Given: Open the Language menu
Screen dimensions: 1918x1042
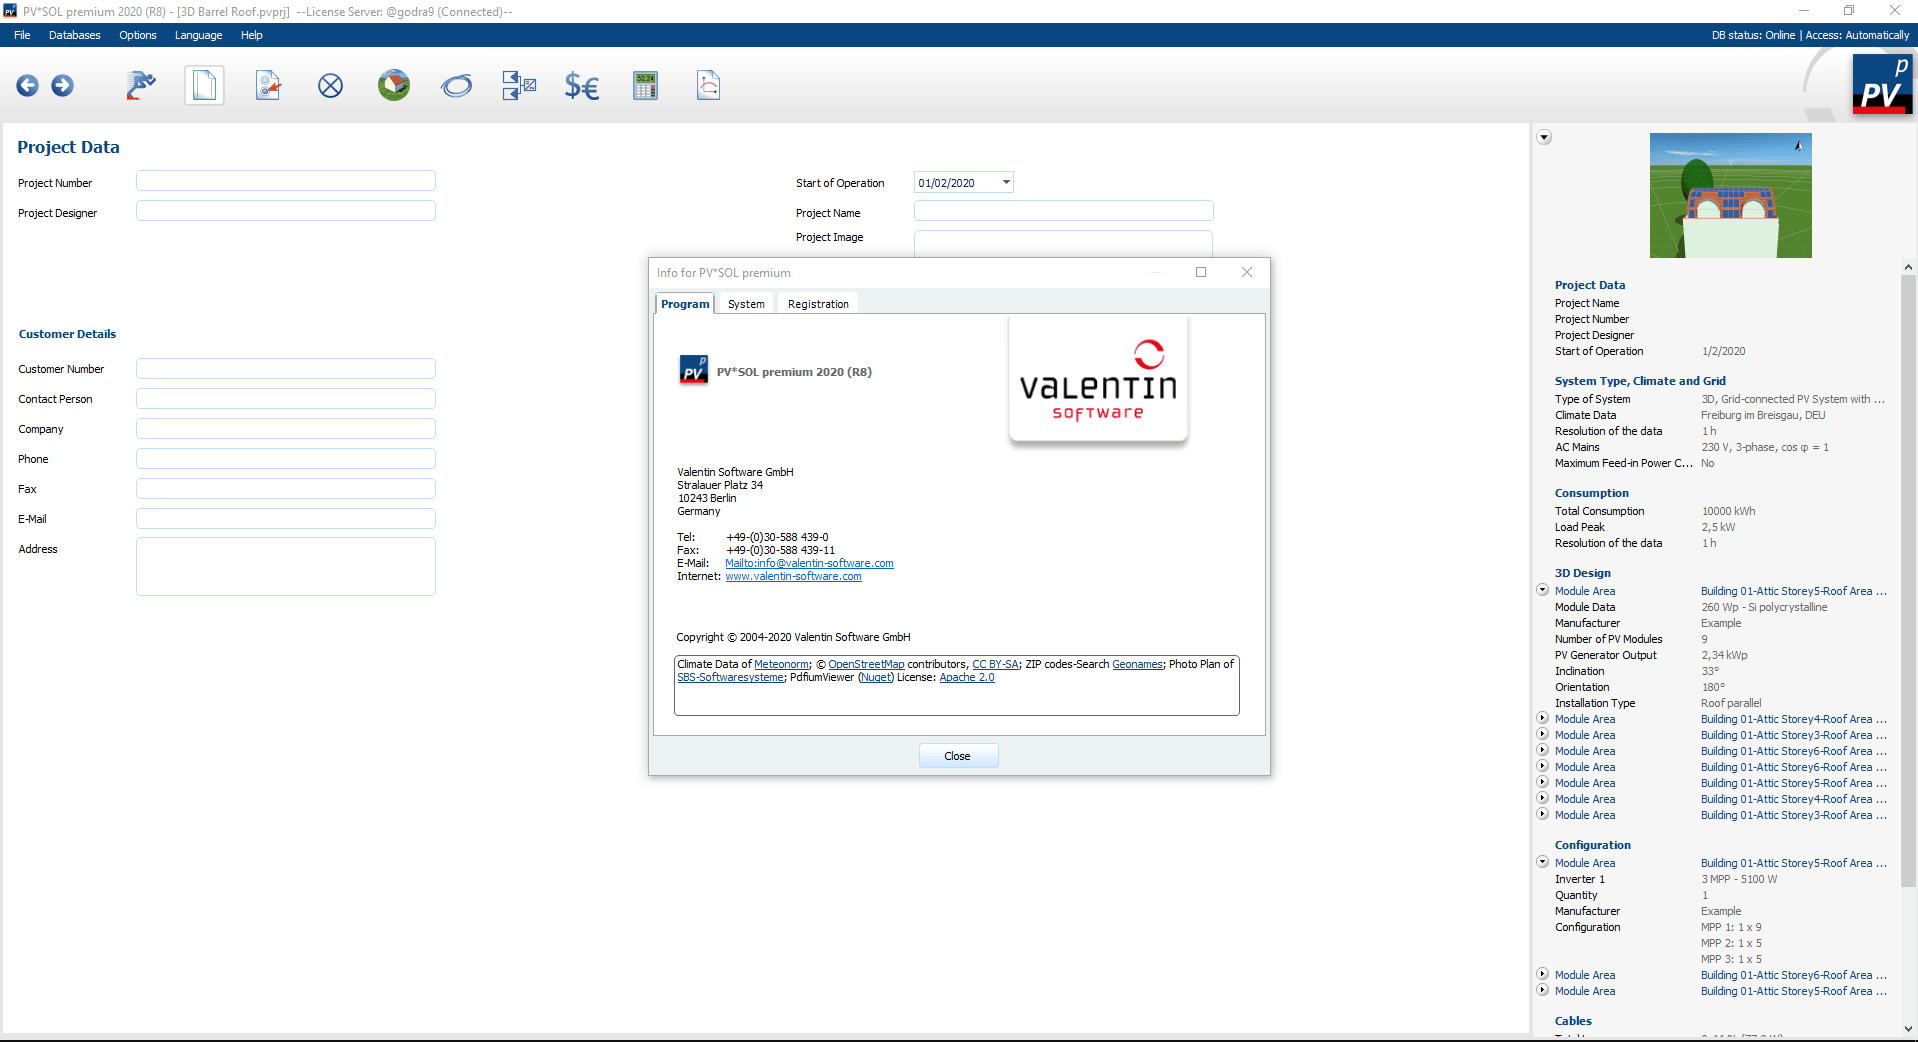Looking at the screenshot, I should (199, 35).
